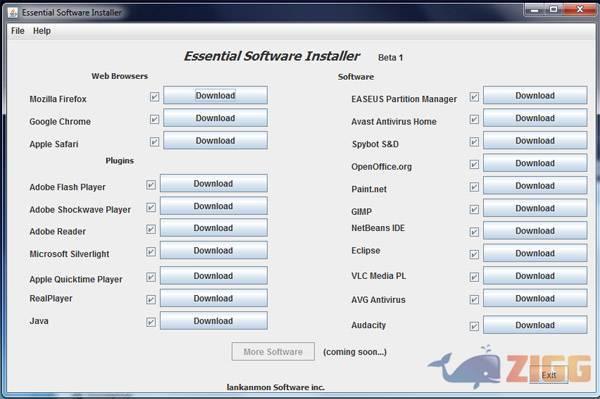Uncheck the Adobe Reader checkbox
Screen dimensions: 600x399
click(x=151, y=229)
